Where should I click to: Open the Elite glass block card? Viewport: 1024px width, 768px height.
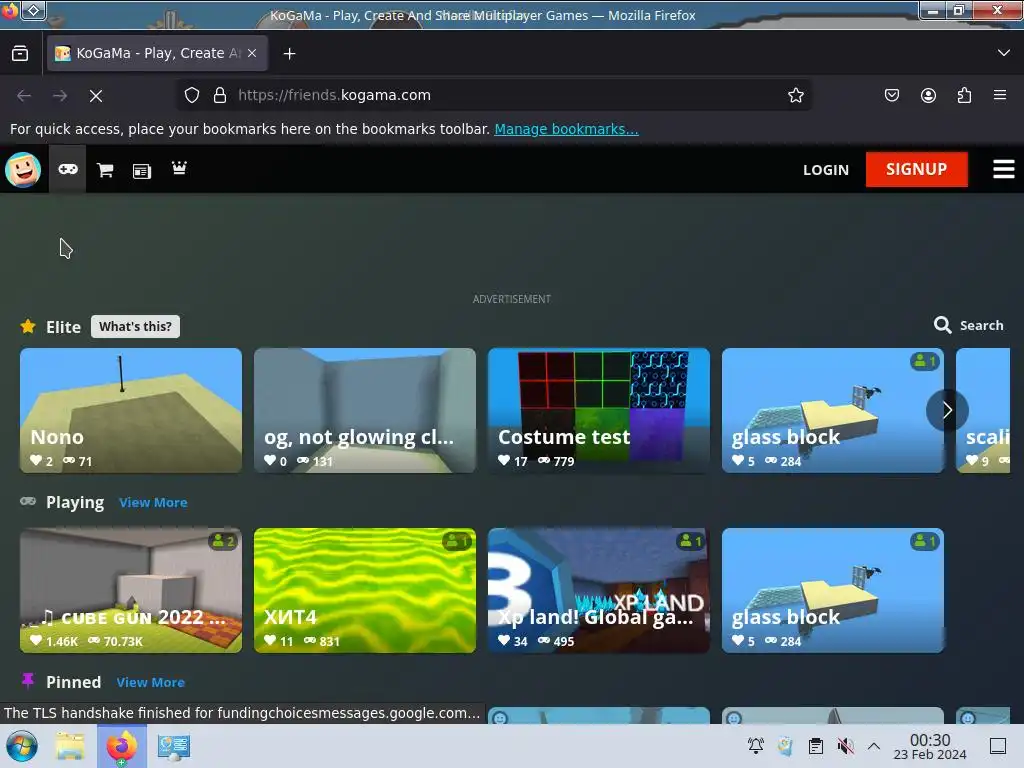tap(833, 410)
